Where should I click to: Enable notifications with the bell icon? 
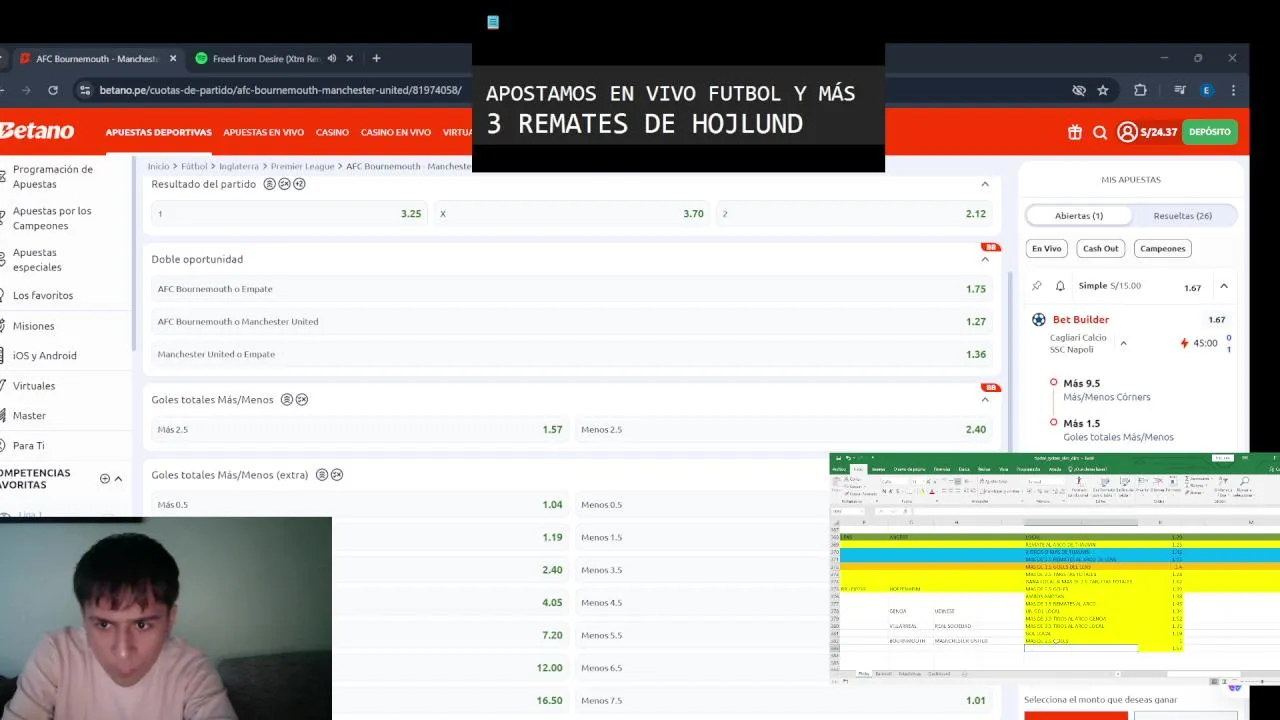click(x=1060, y=286)
